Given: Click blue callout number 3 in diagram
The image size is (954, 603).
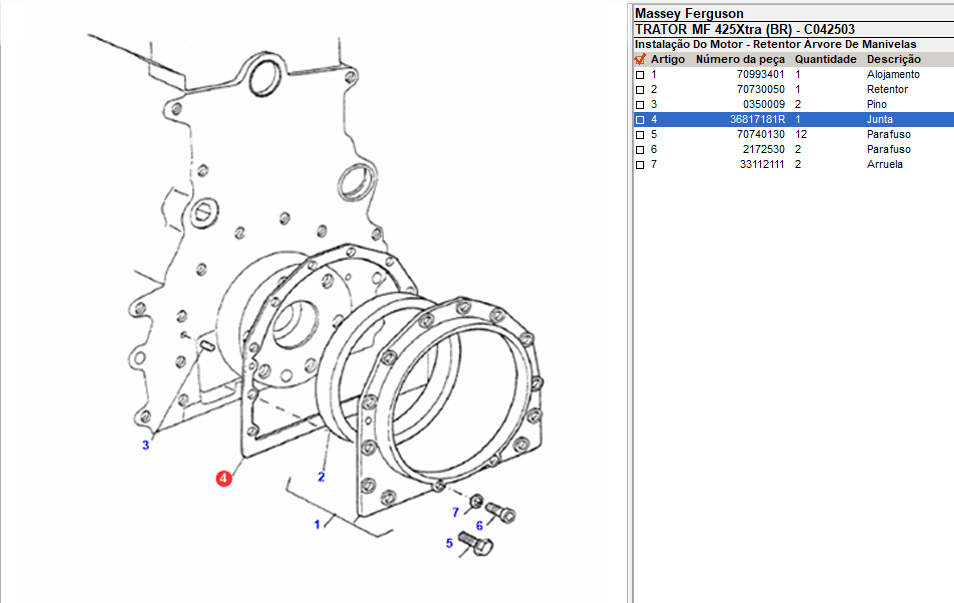Looking at the screenshot, I should 145,445.
